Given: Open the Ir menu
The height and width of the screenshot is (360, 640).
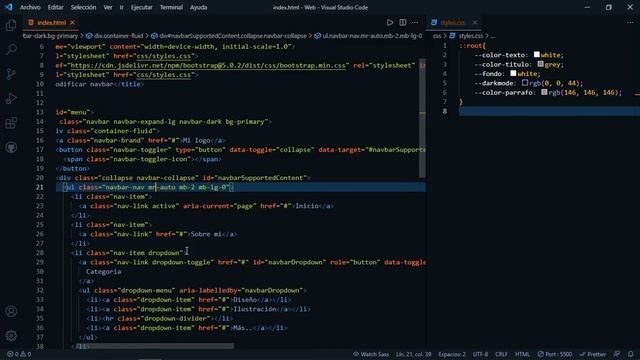Looking at the screenshot, I should [122, 7].
